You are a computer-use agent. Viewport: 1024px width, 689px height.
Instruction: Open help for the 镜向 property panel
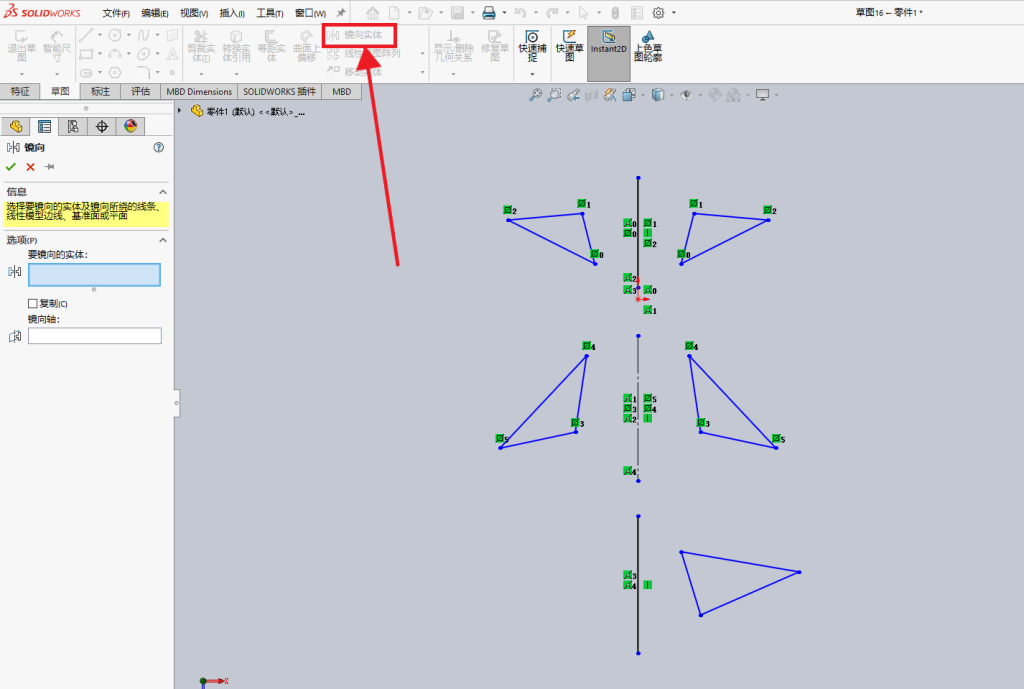(159, 148)
